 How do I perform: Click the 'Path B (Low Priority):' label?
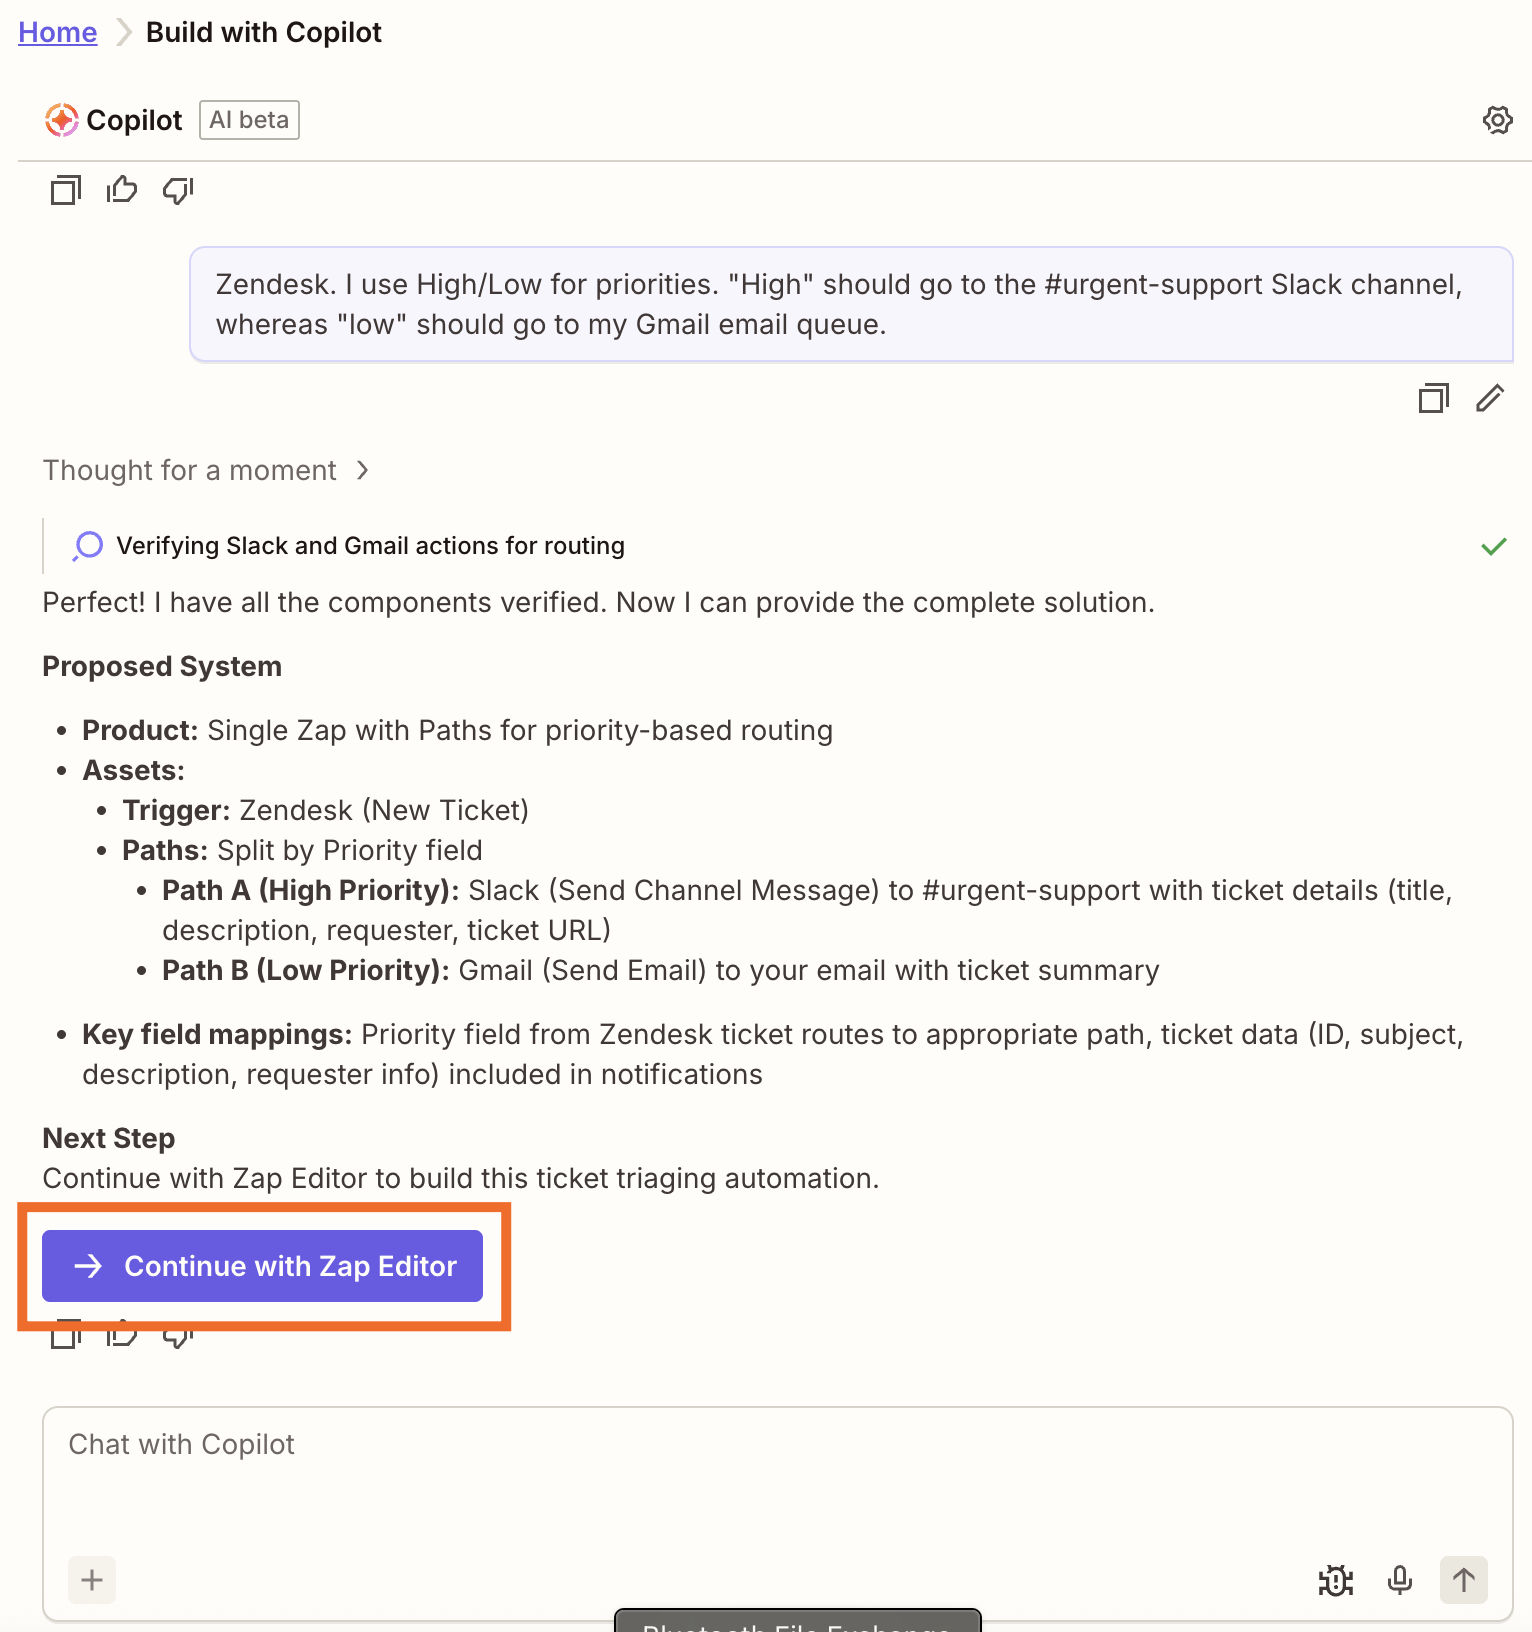pos(306,970)
